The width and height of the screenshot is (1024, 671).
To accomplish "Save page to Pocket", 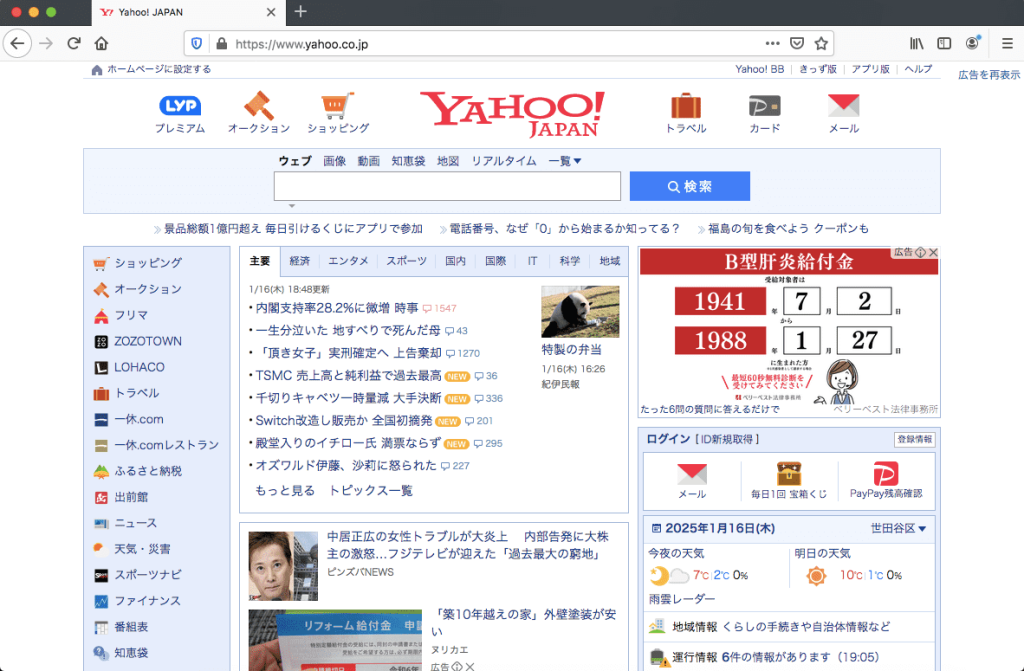I will pyautogui.click(x=797, y=44).
